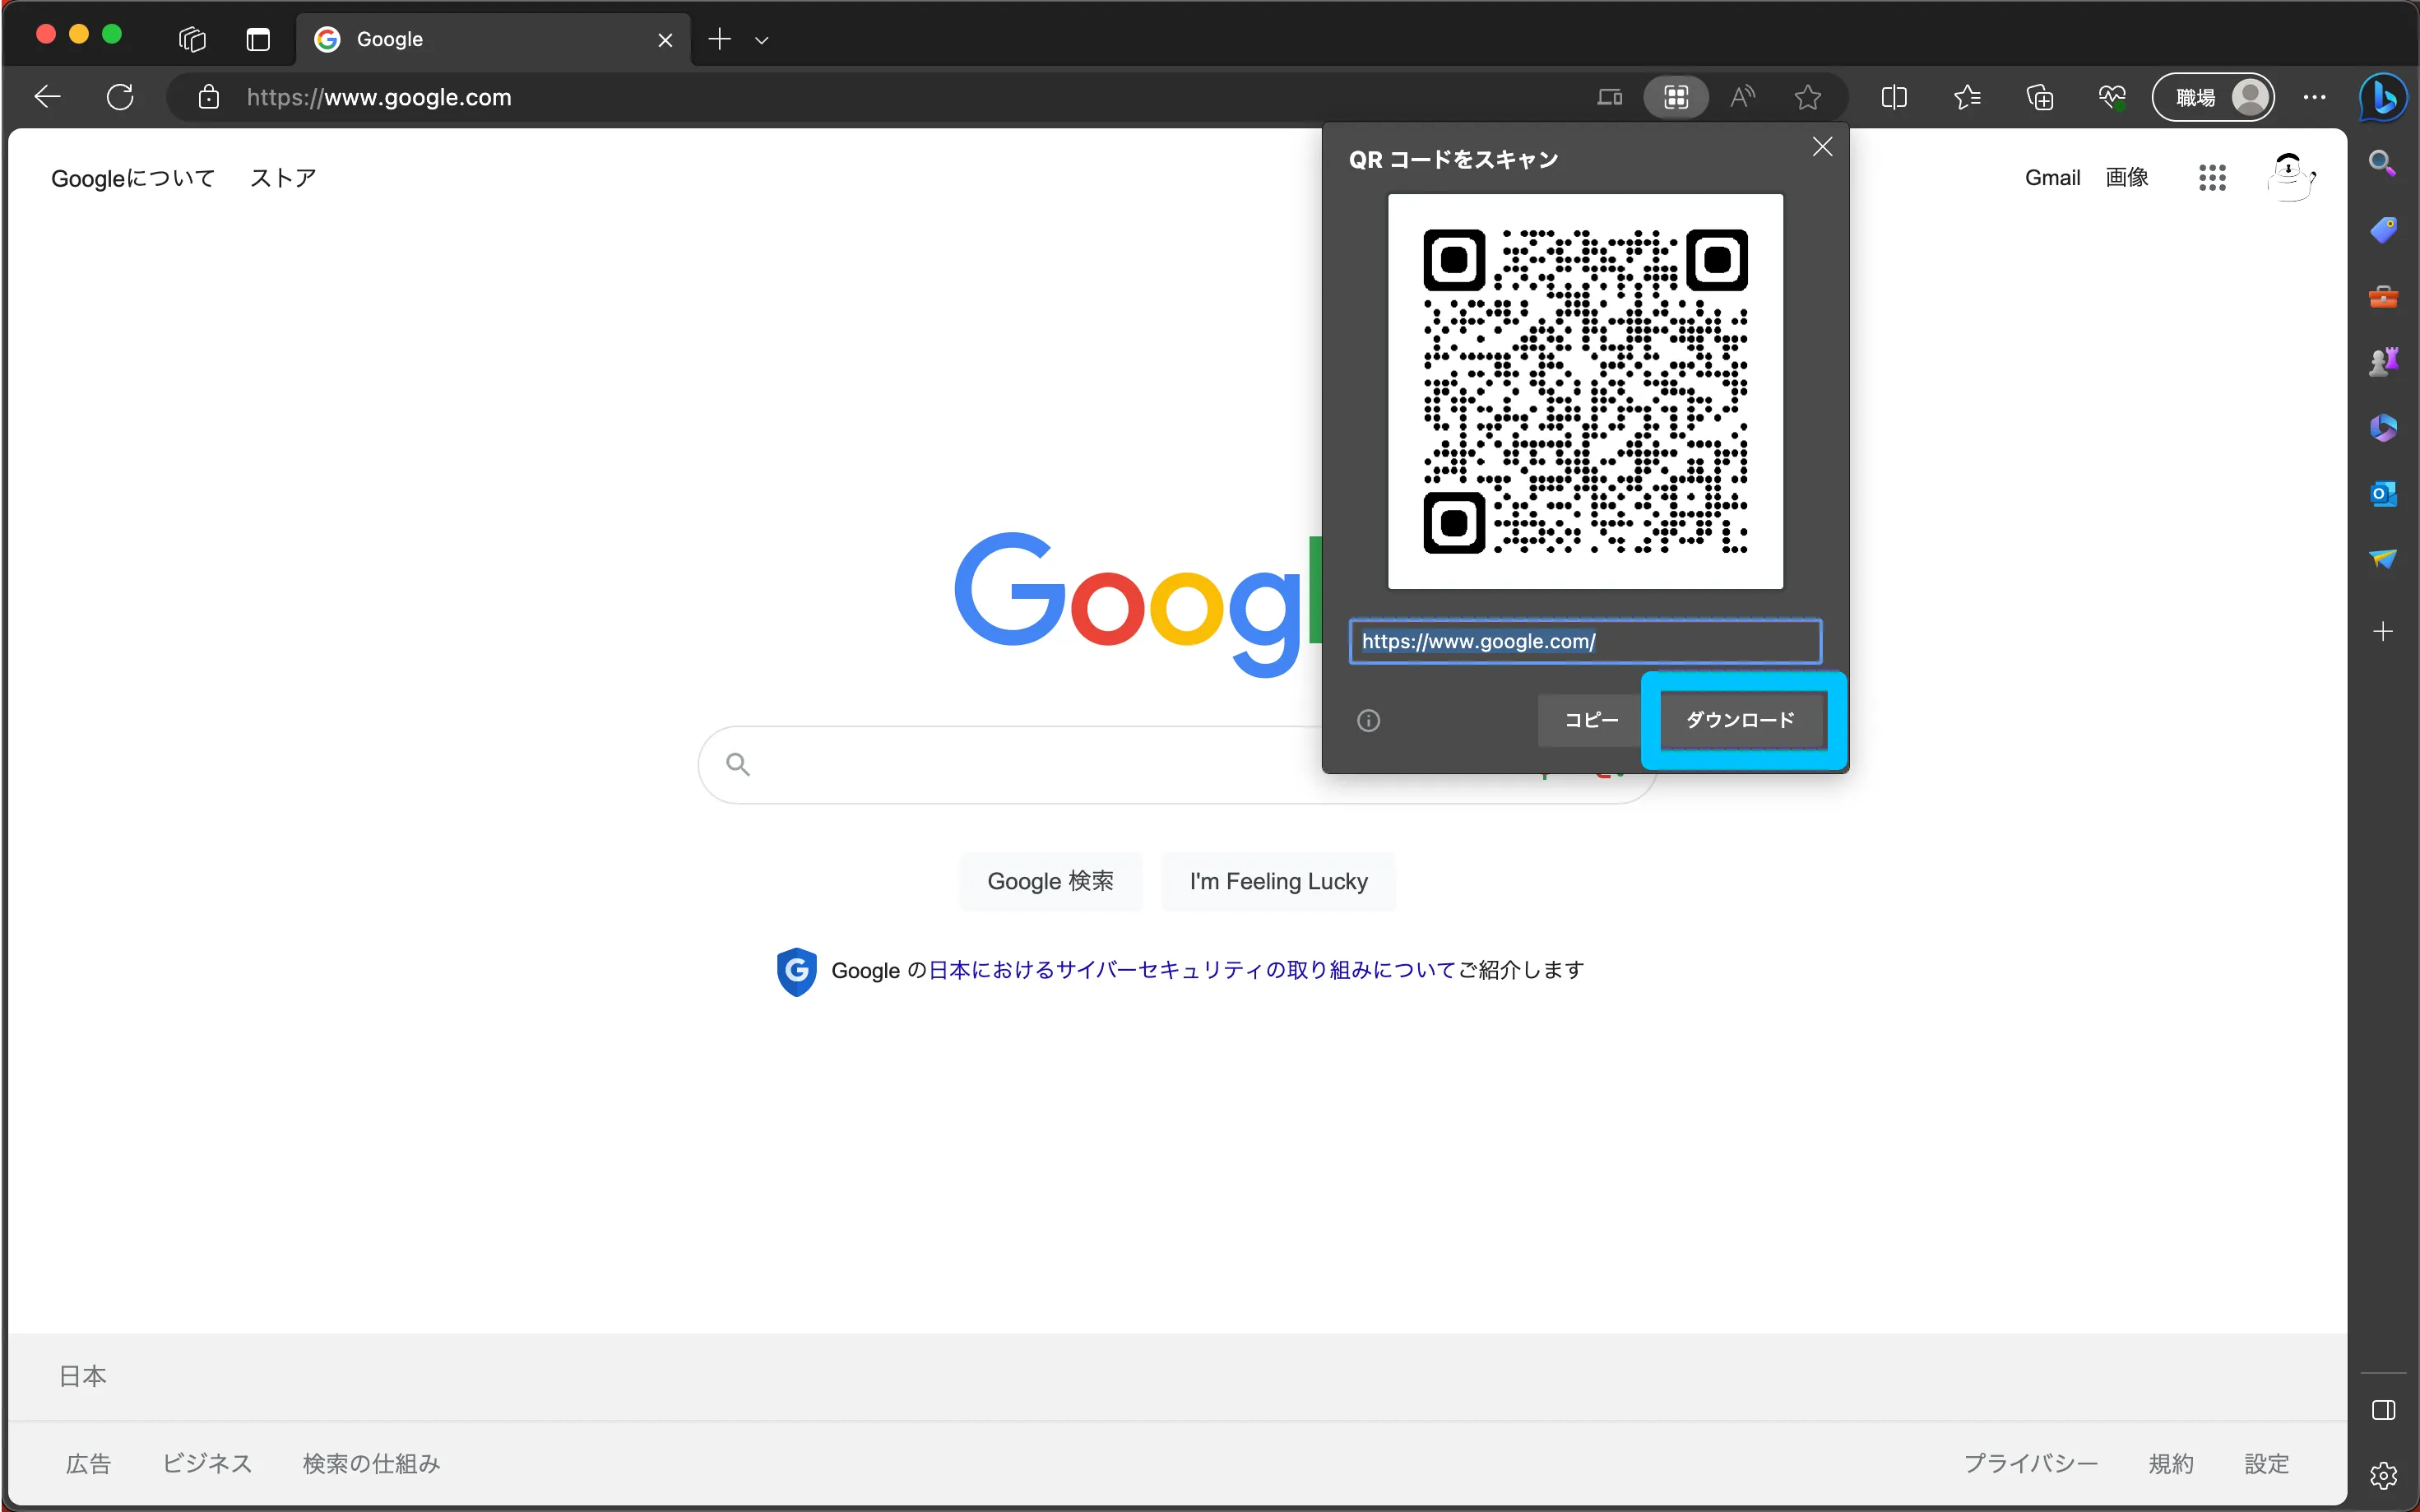
Task: Add a sidebar app with plus icon
Action: (x=2383, y=631)
